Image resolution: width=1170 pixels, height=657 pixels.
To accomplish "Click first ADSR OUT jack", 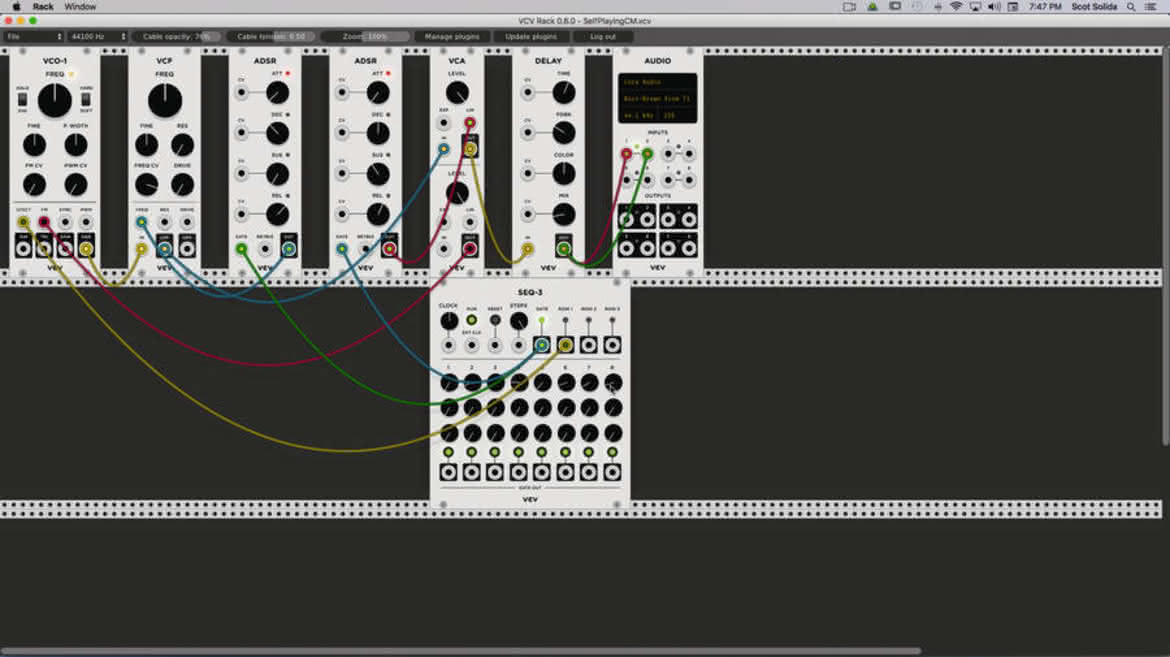I will click(289, 249).
